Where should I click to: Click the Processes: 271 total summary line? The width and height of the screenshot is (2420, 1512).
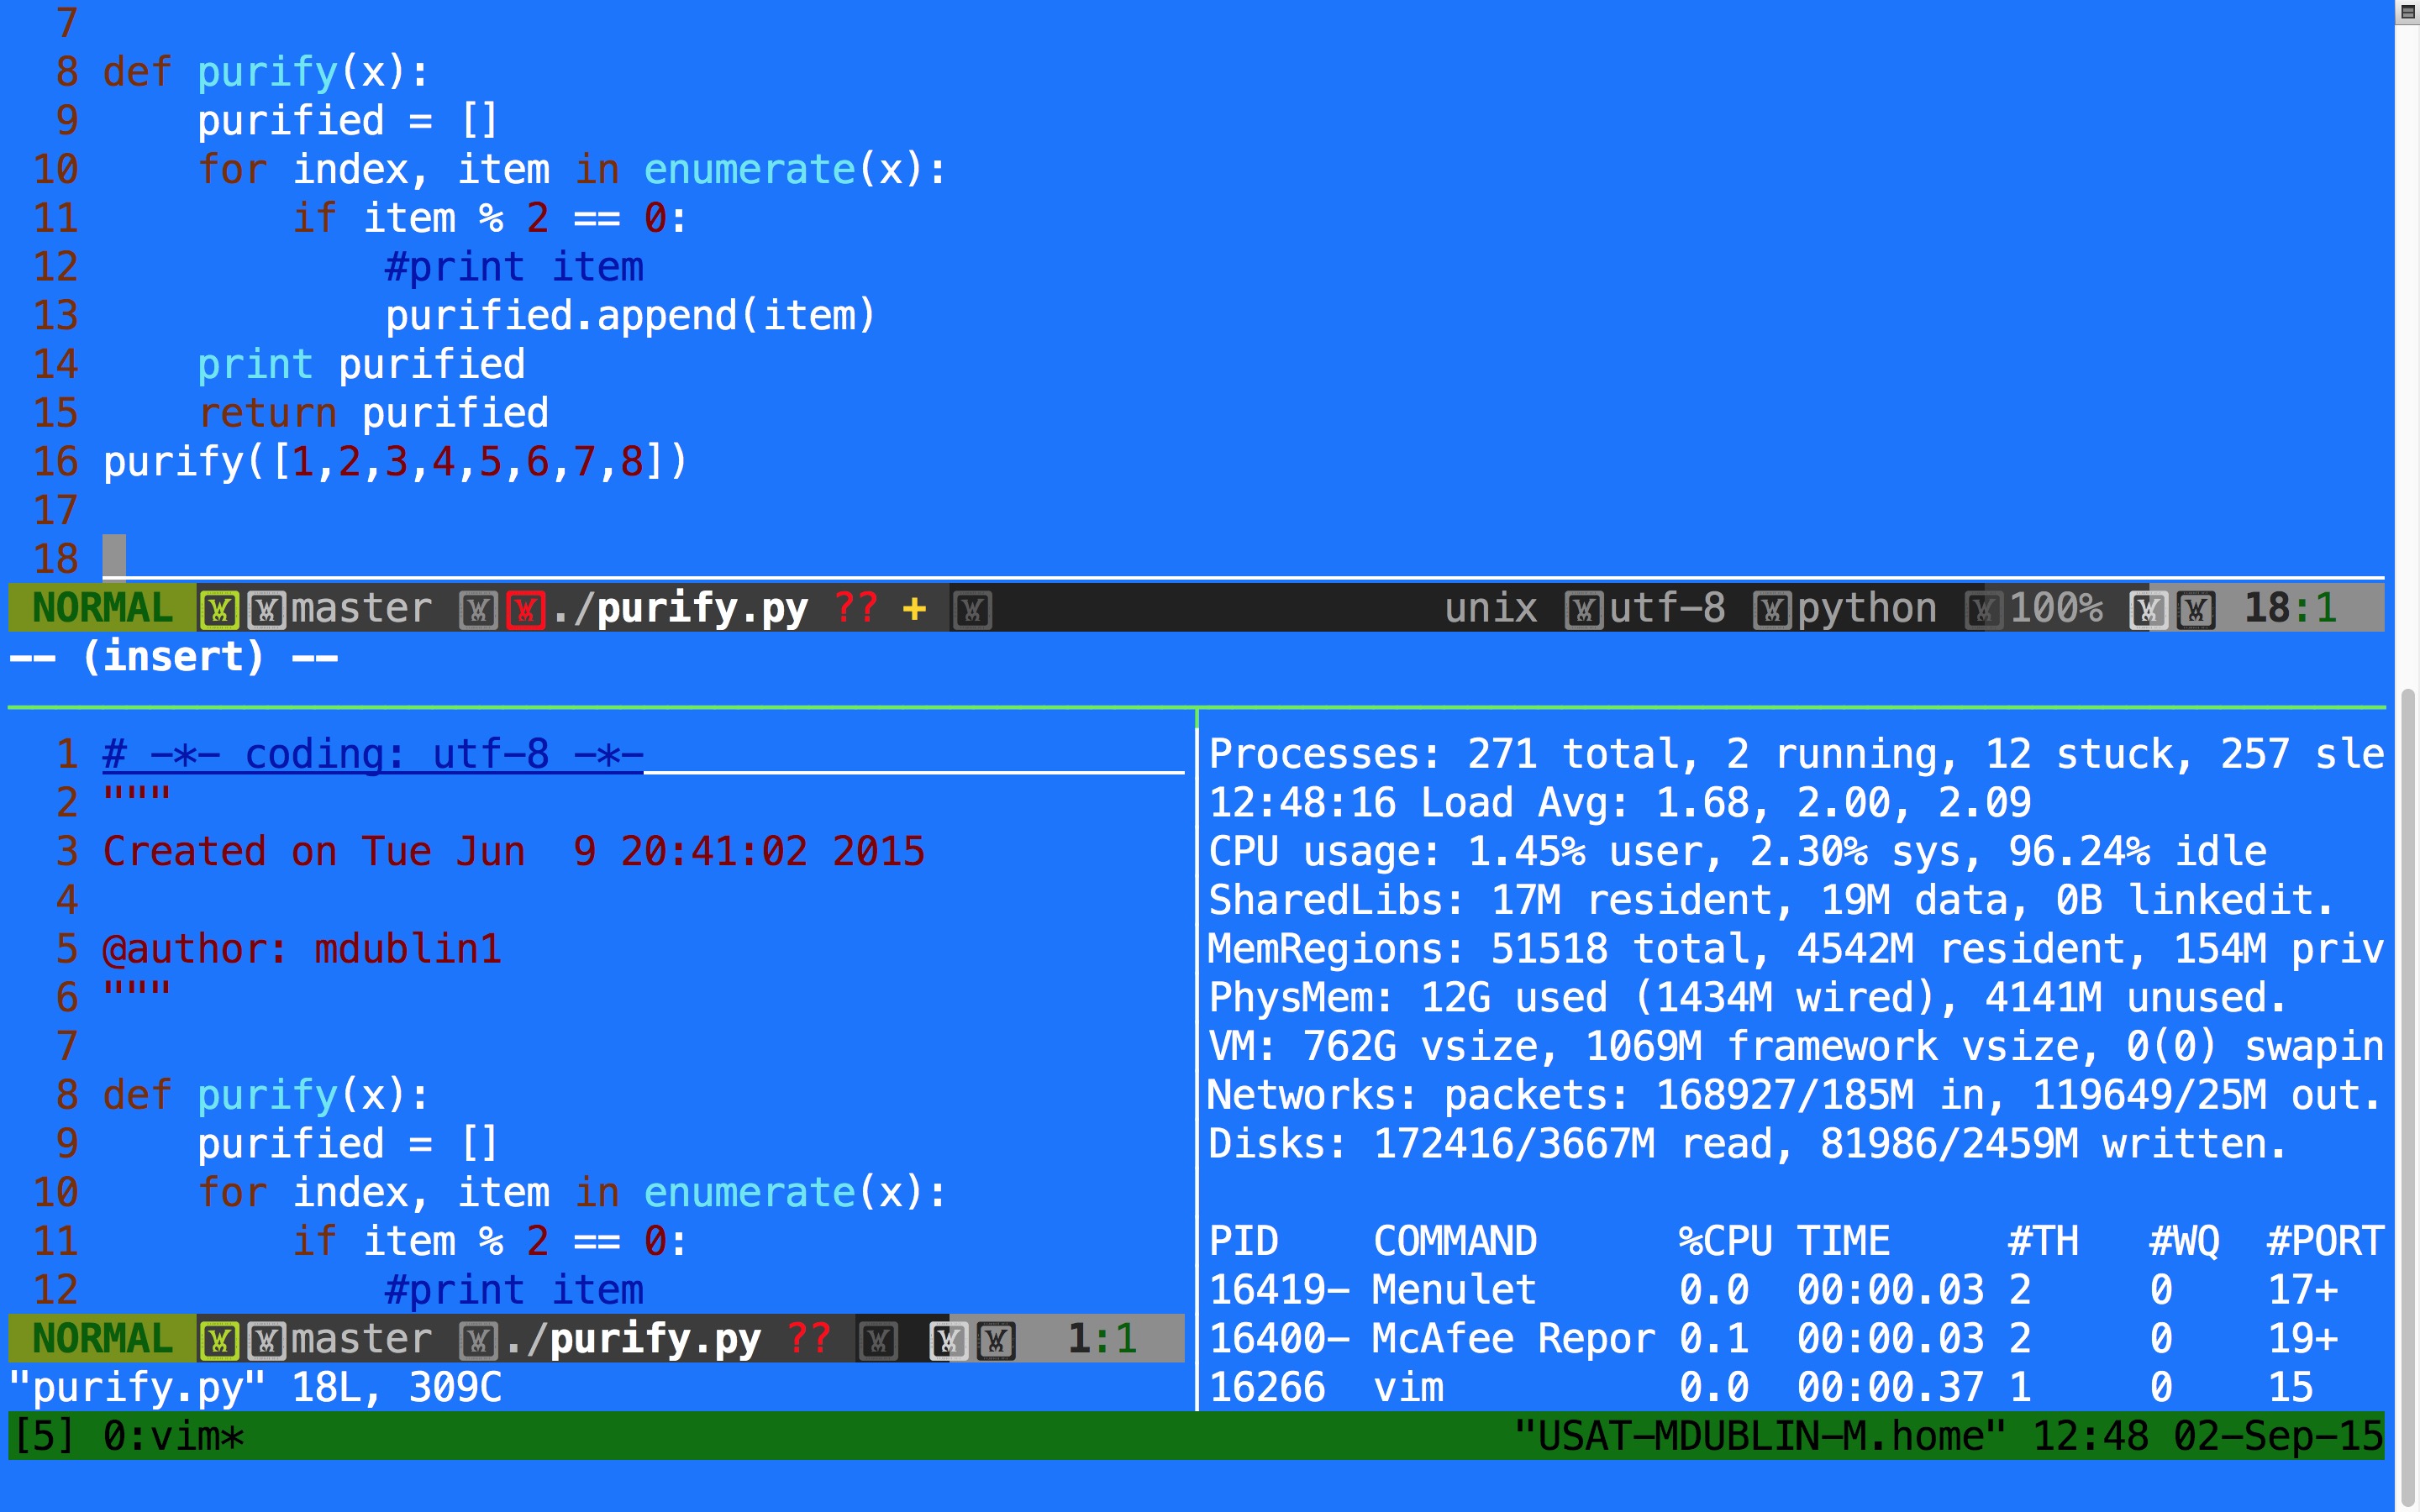tap(1796, 754)
